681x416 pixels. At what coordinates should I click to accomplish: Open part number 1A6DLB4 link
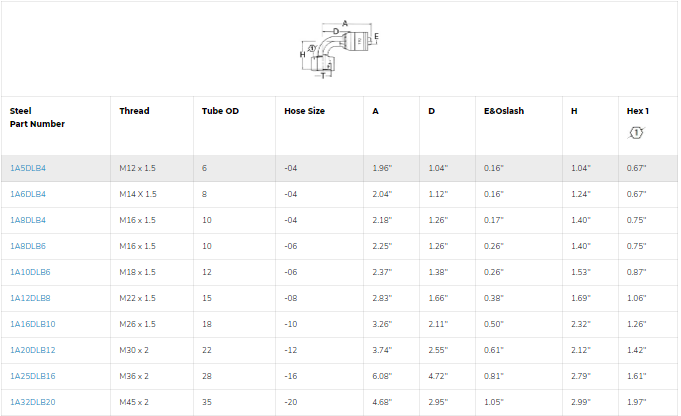pyautogui.click(x=28, y=194)
